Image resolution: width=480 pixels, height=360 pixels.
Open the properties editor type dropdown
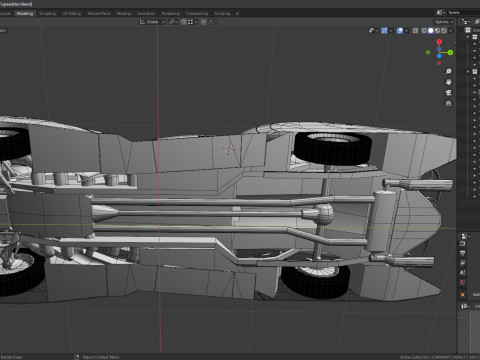tap(465, 236)
